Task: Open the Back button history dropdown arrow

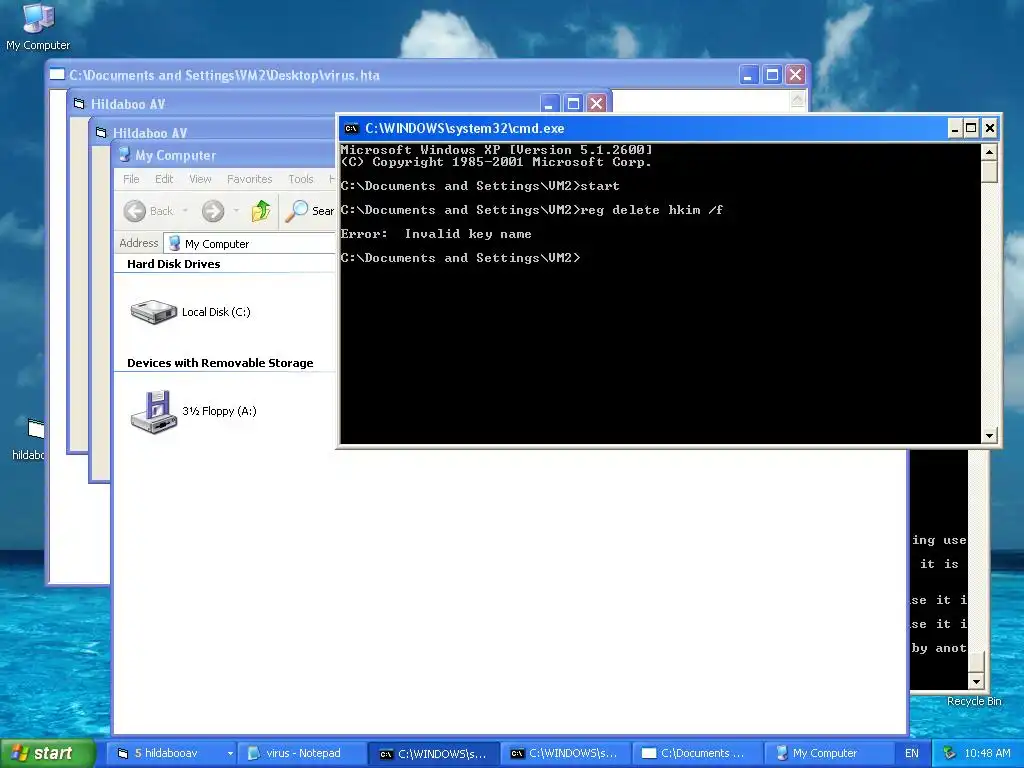Action: coord(185,211)
